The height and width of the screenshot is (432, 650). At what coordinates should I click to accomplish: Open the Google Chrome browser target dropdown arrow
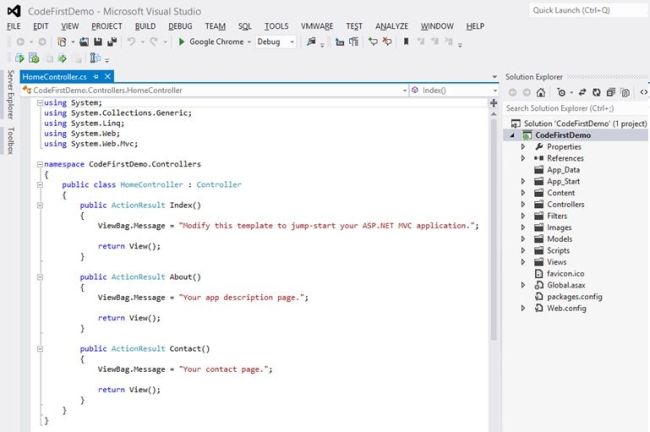(x=249, y=42)
